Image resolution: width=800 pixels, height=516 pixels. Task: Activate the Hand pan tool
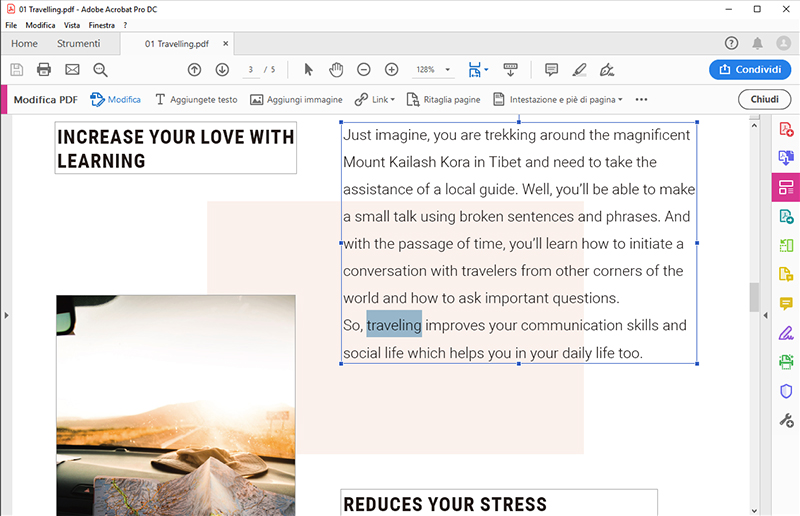(336, 69)
